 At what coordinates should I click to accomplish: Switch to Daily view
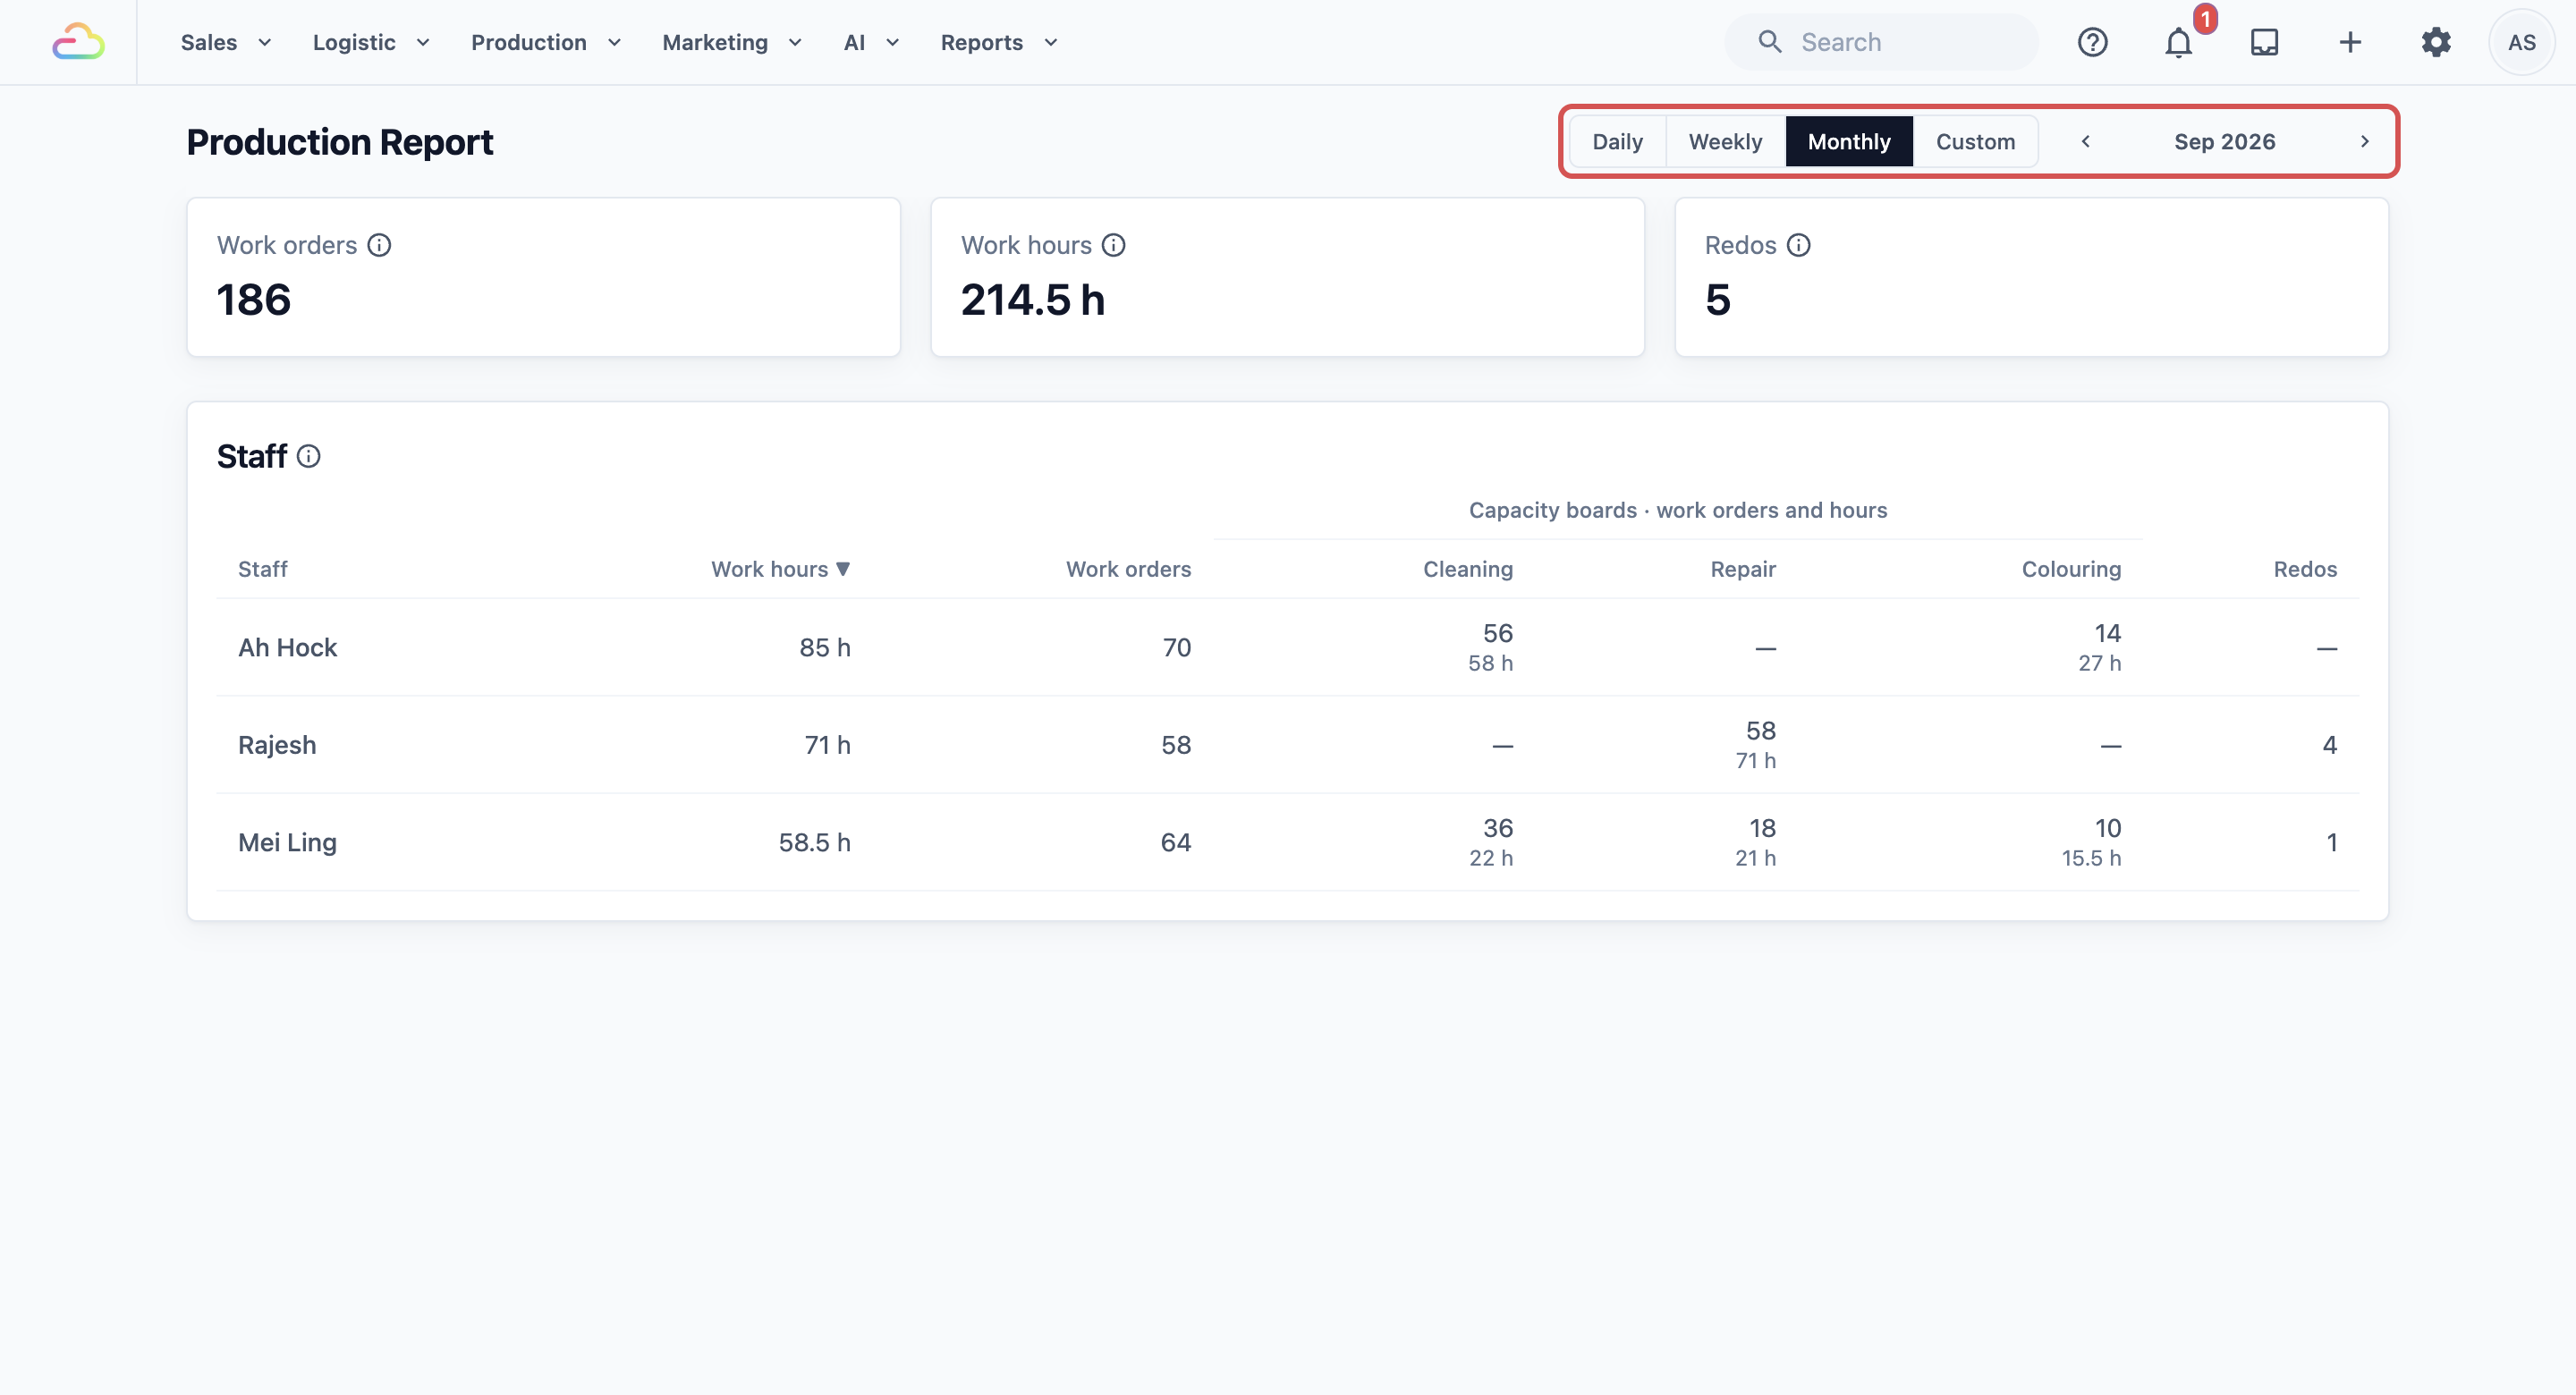coord(1617,141)
